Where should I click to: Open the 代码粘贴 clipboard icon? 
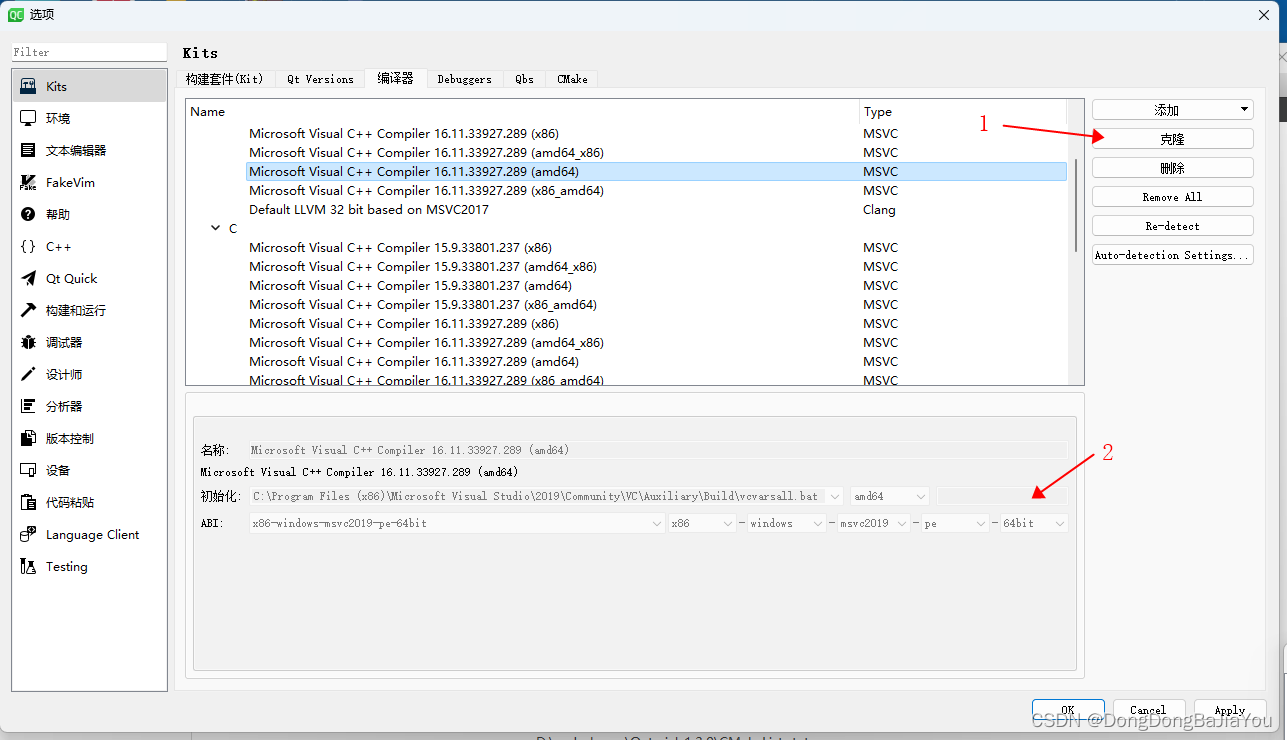[28, 503]
